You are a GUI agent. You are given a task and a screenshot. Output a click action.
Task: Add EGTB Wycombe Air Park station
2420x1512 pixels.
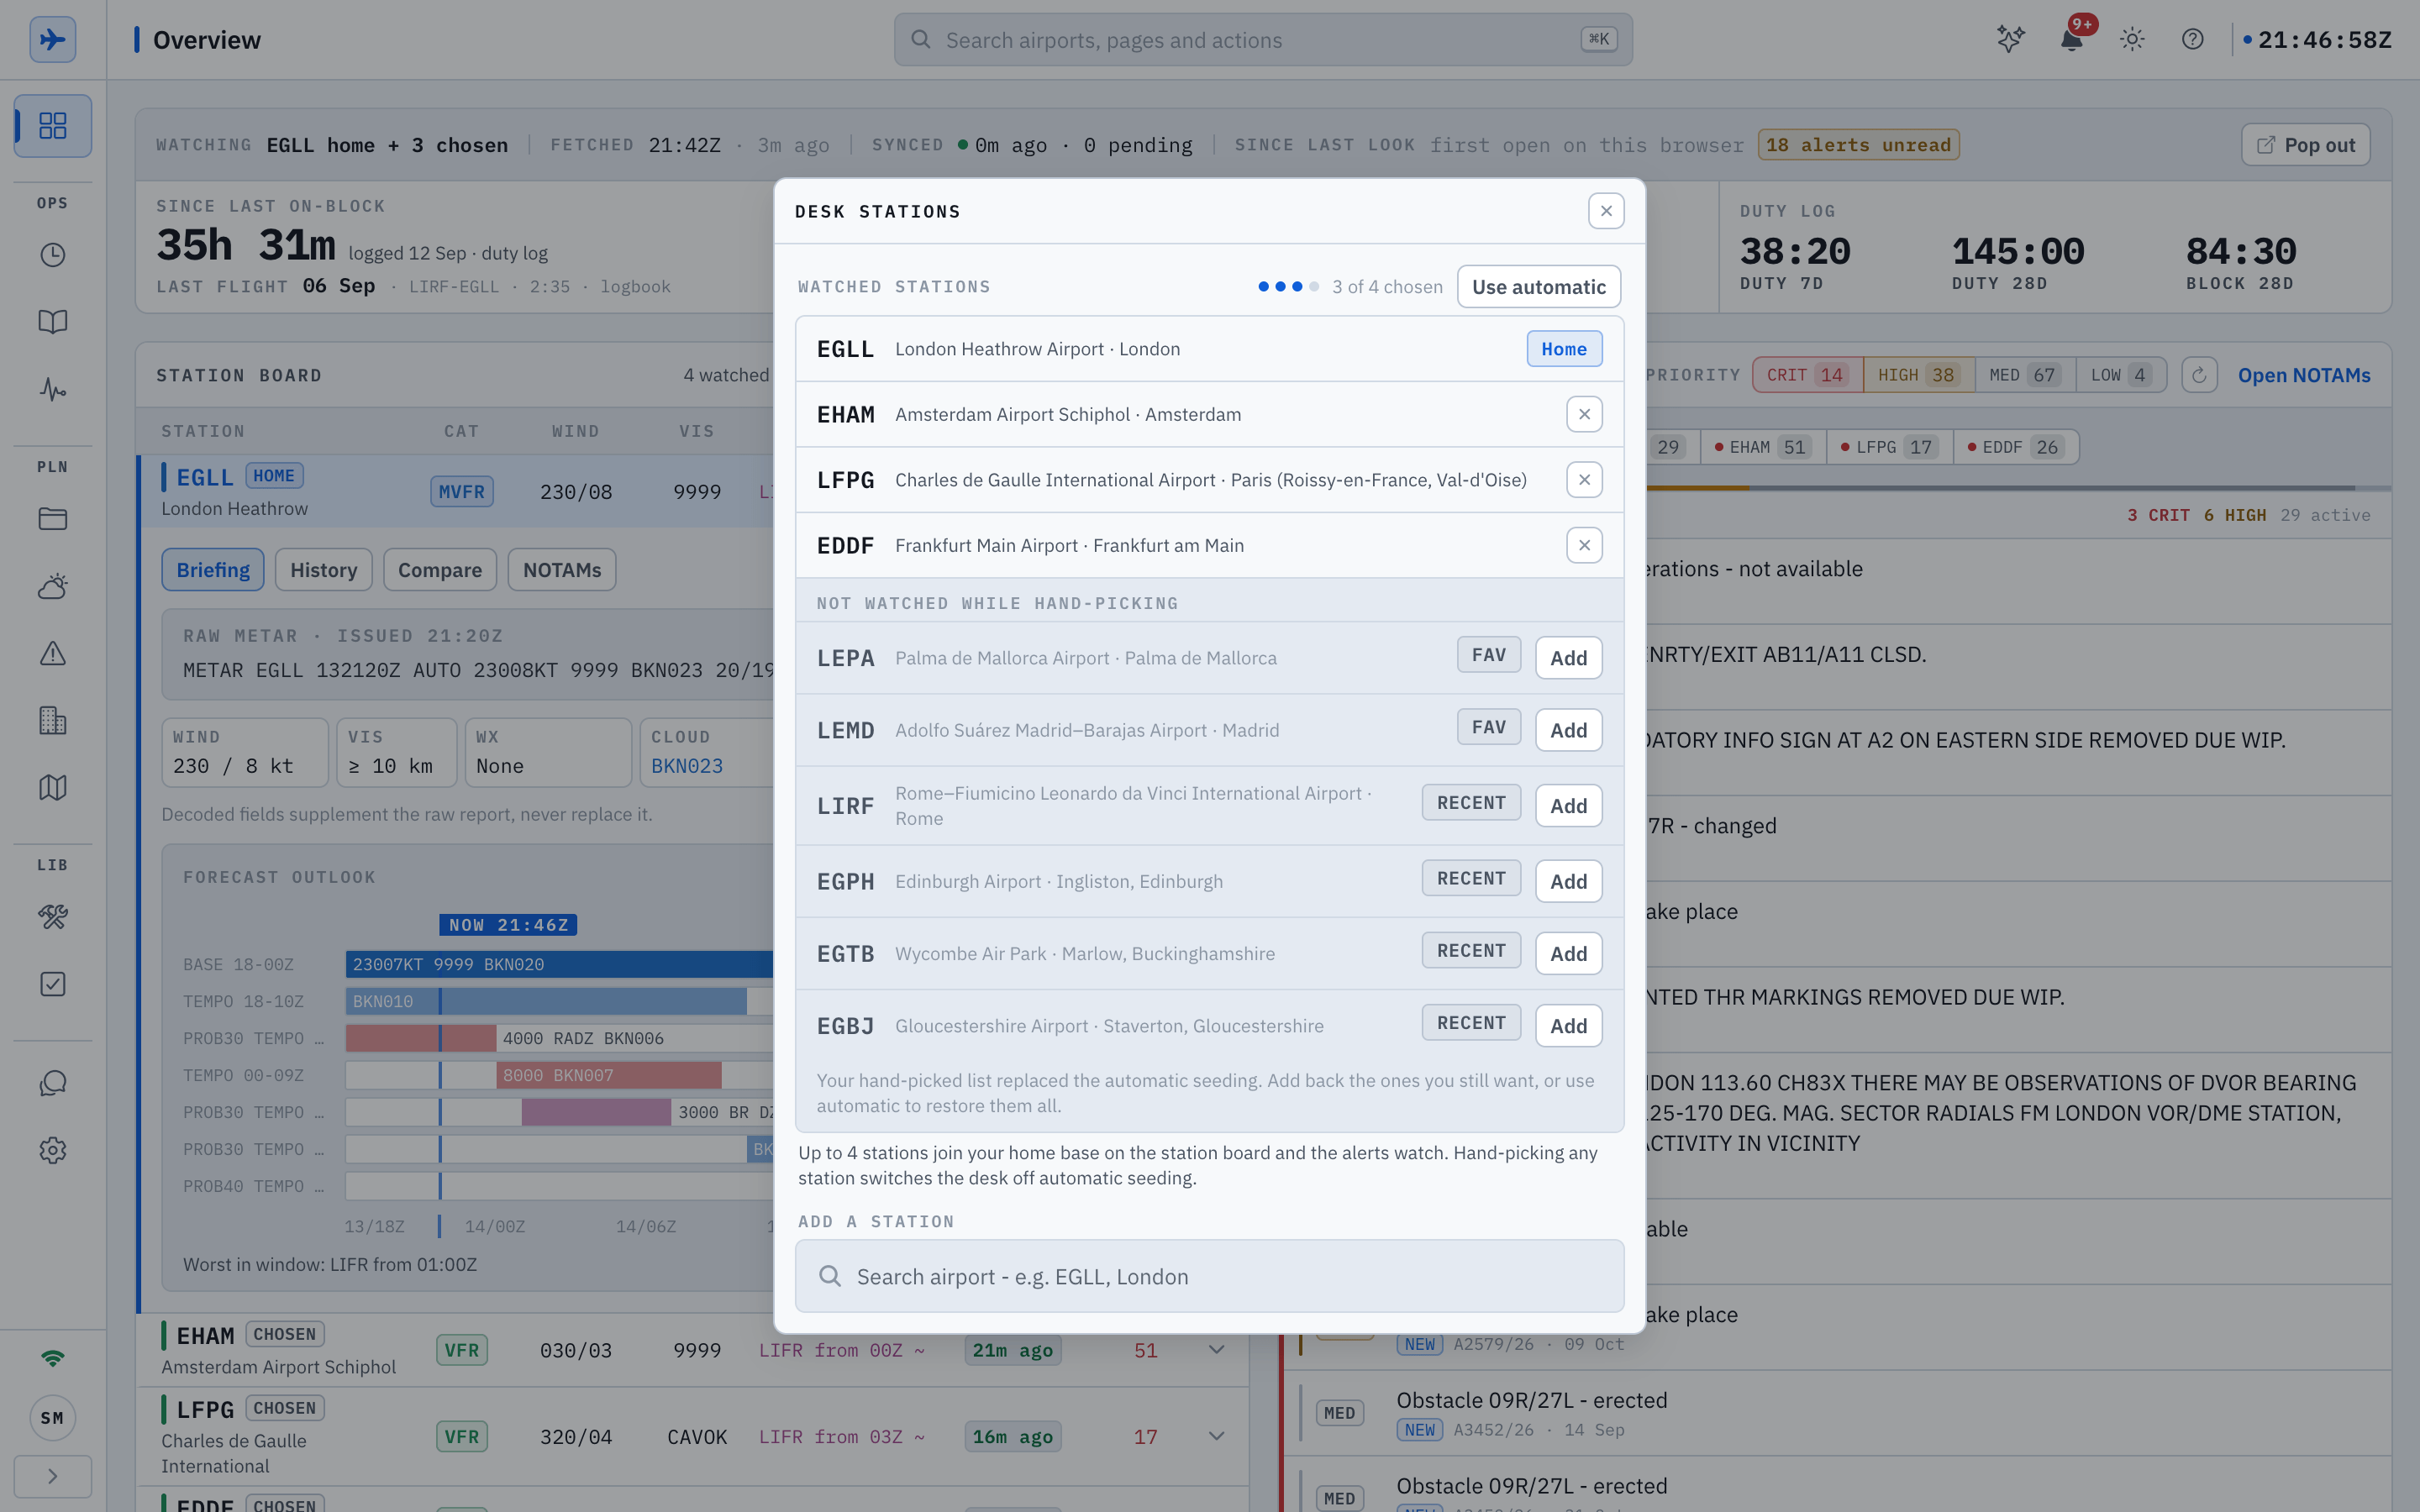1568,954
